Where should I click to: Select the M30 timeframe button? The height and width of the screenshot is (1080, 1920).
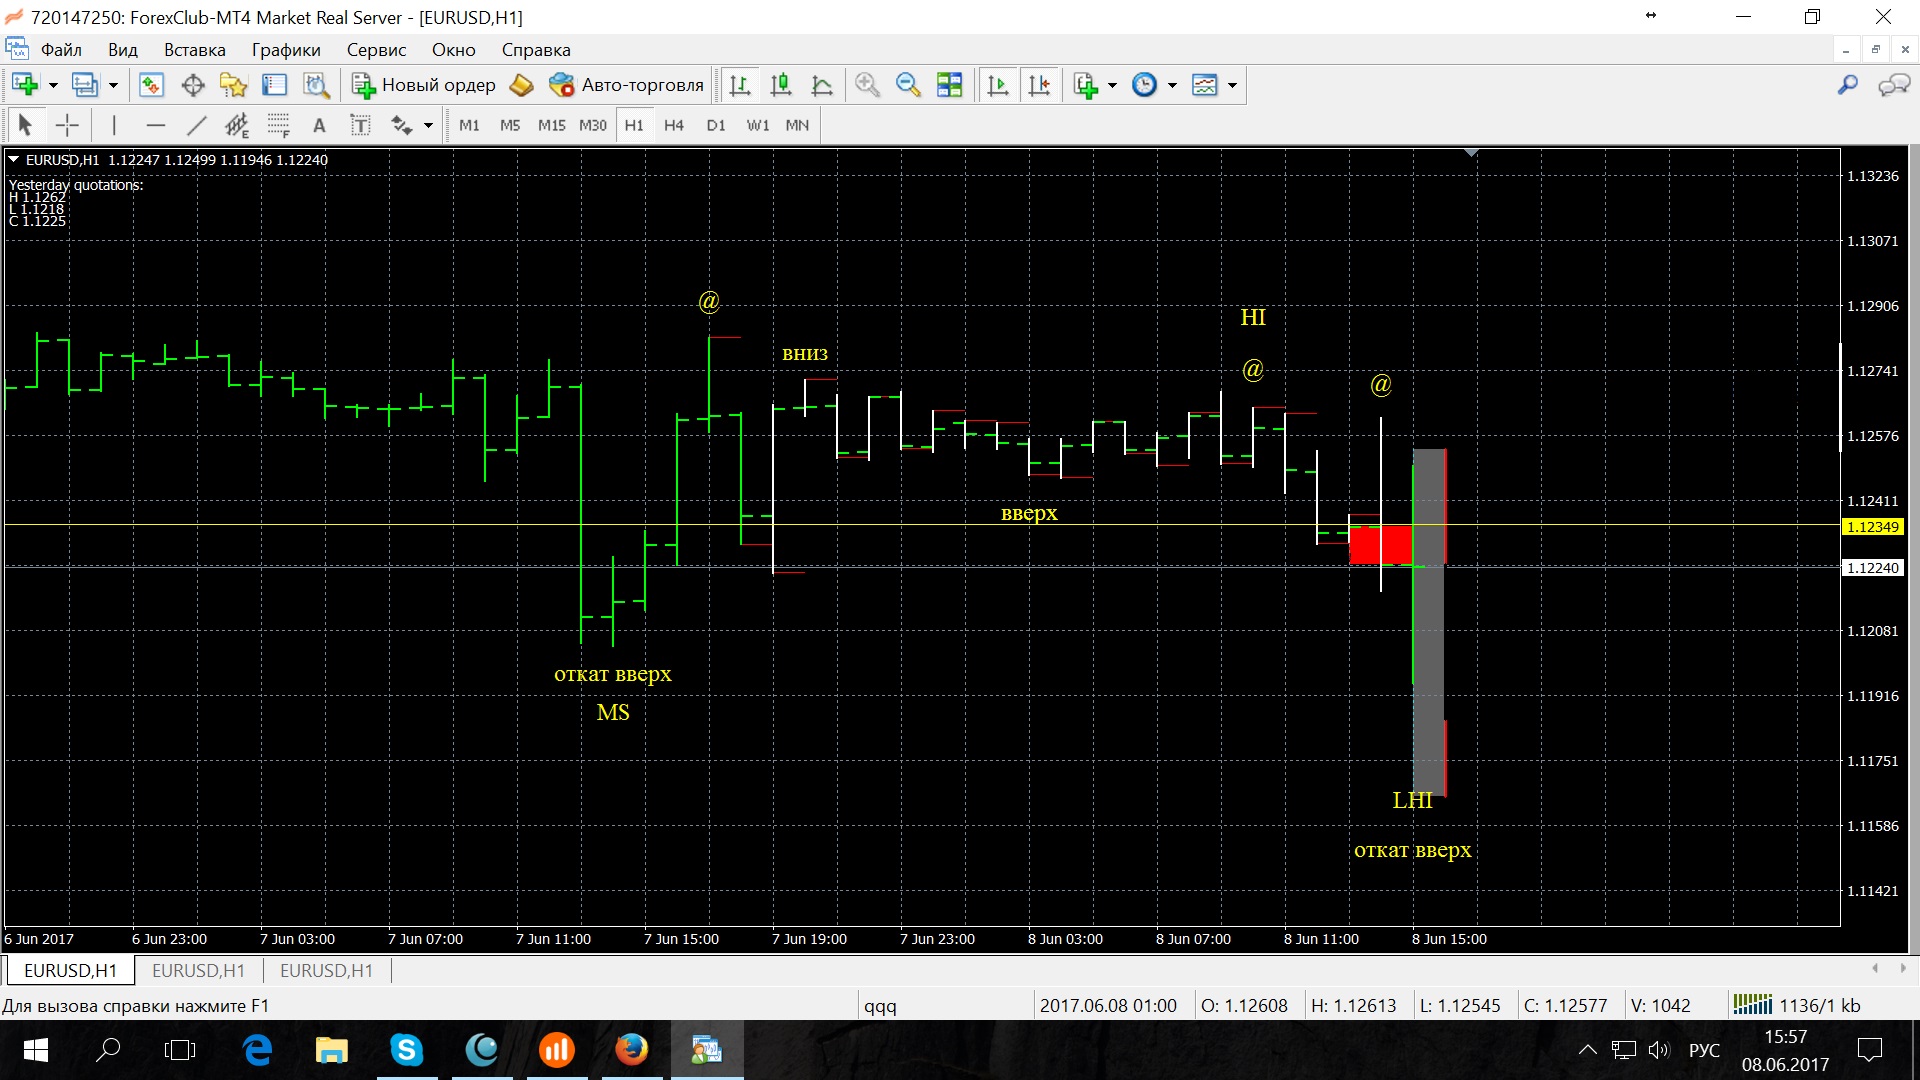[x=593, y=125]
